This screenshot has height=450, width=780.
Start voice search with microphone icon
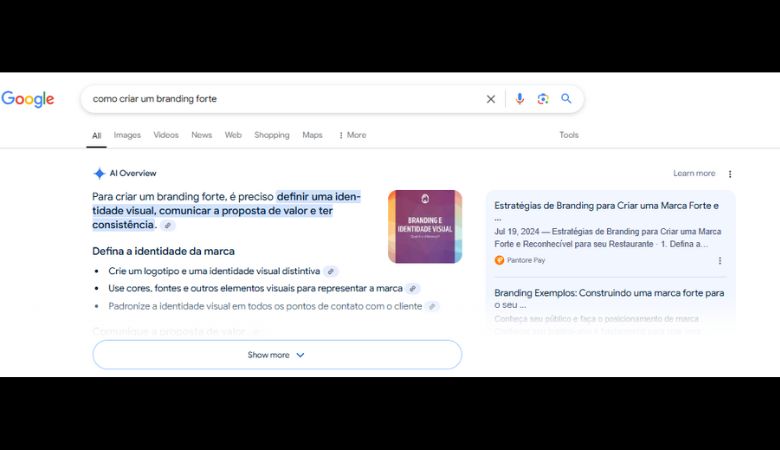click(519, 99)
